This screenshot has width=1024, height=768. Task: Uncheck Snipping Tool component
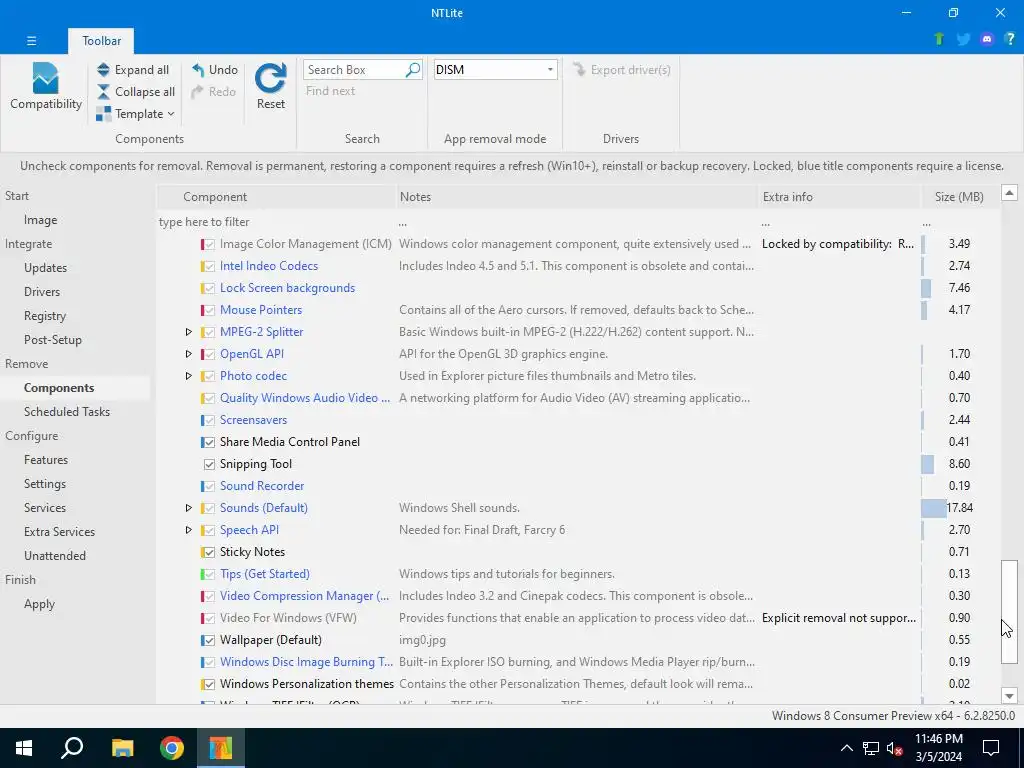coord(209,464)
